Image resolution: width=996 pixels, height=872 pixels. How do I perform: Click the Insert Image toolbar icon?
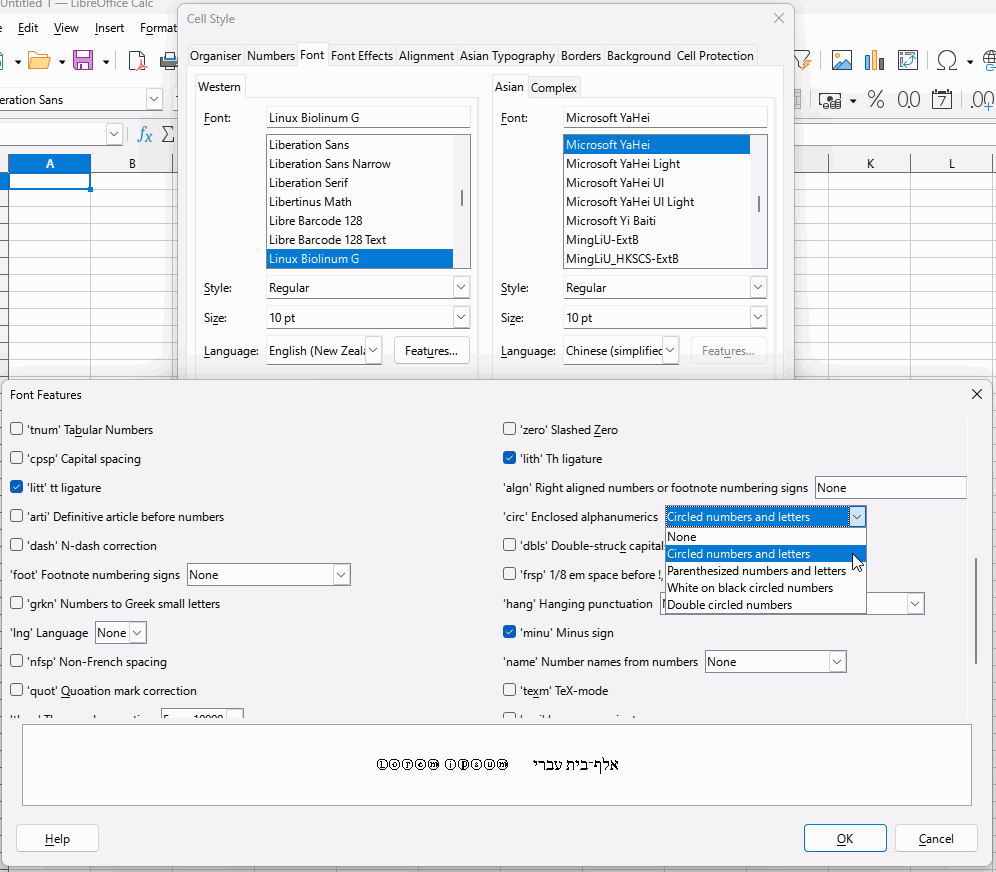[842, 61]
